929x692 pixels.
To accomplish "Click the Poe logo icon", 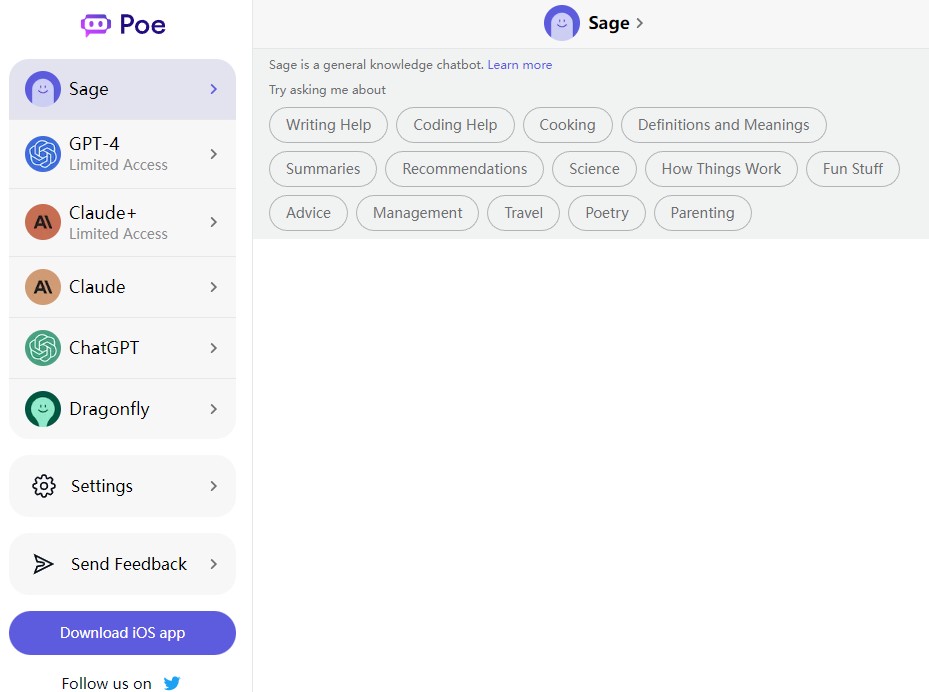I will 95,25.
